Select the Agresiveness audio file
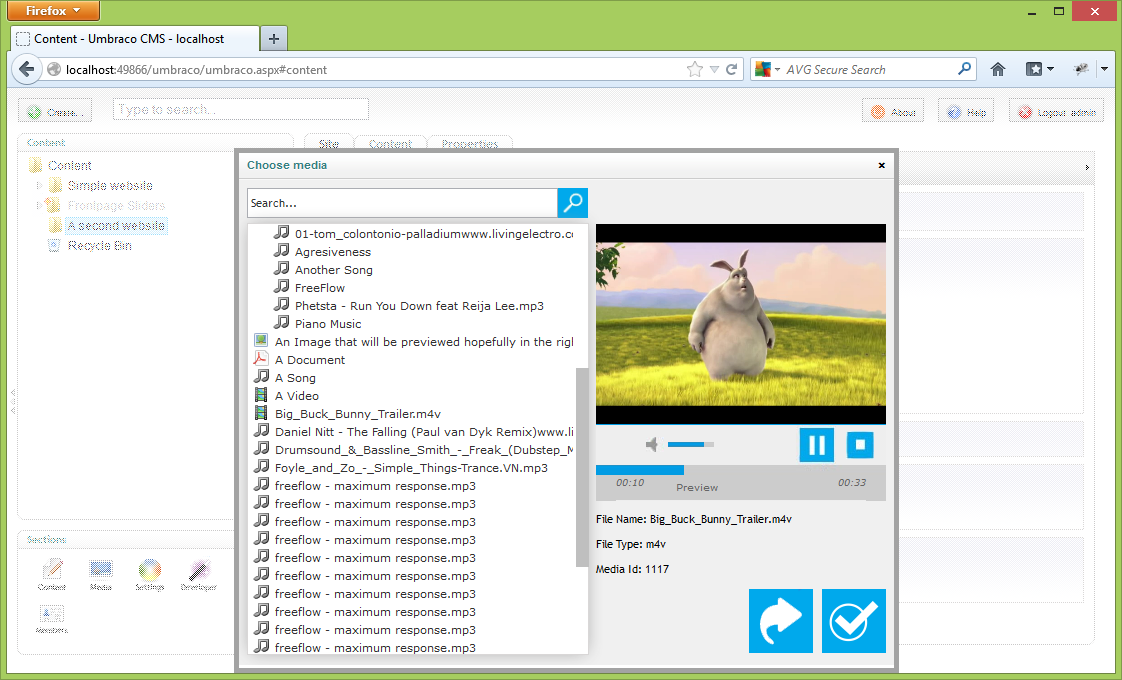Screen dimensions: 1122x680 tap(333, 252)
